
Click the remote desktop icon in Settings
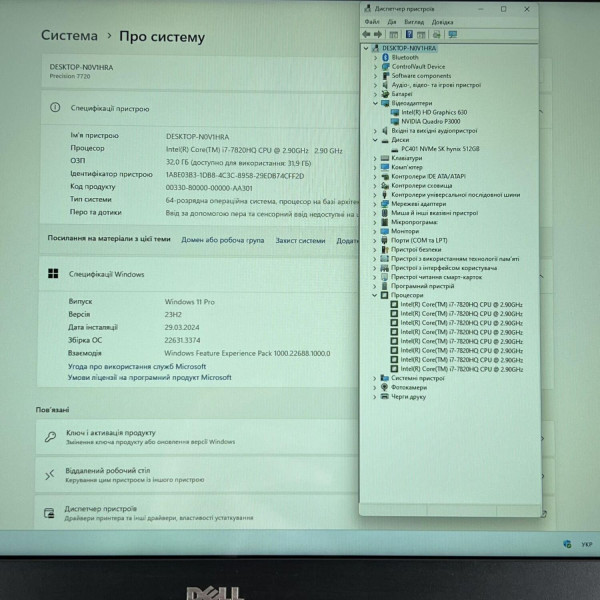[x=50, y=475]
